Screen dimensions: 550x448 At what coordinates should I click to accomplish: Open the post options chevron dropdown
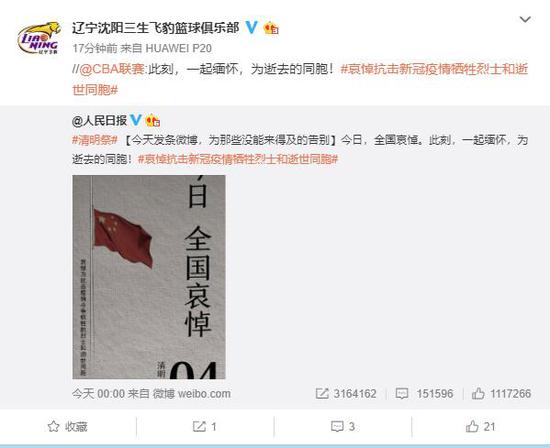pos(525,20)
